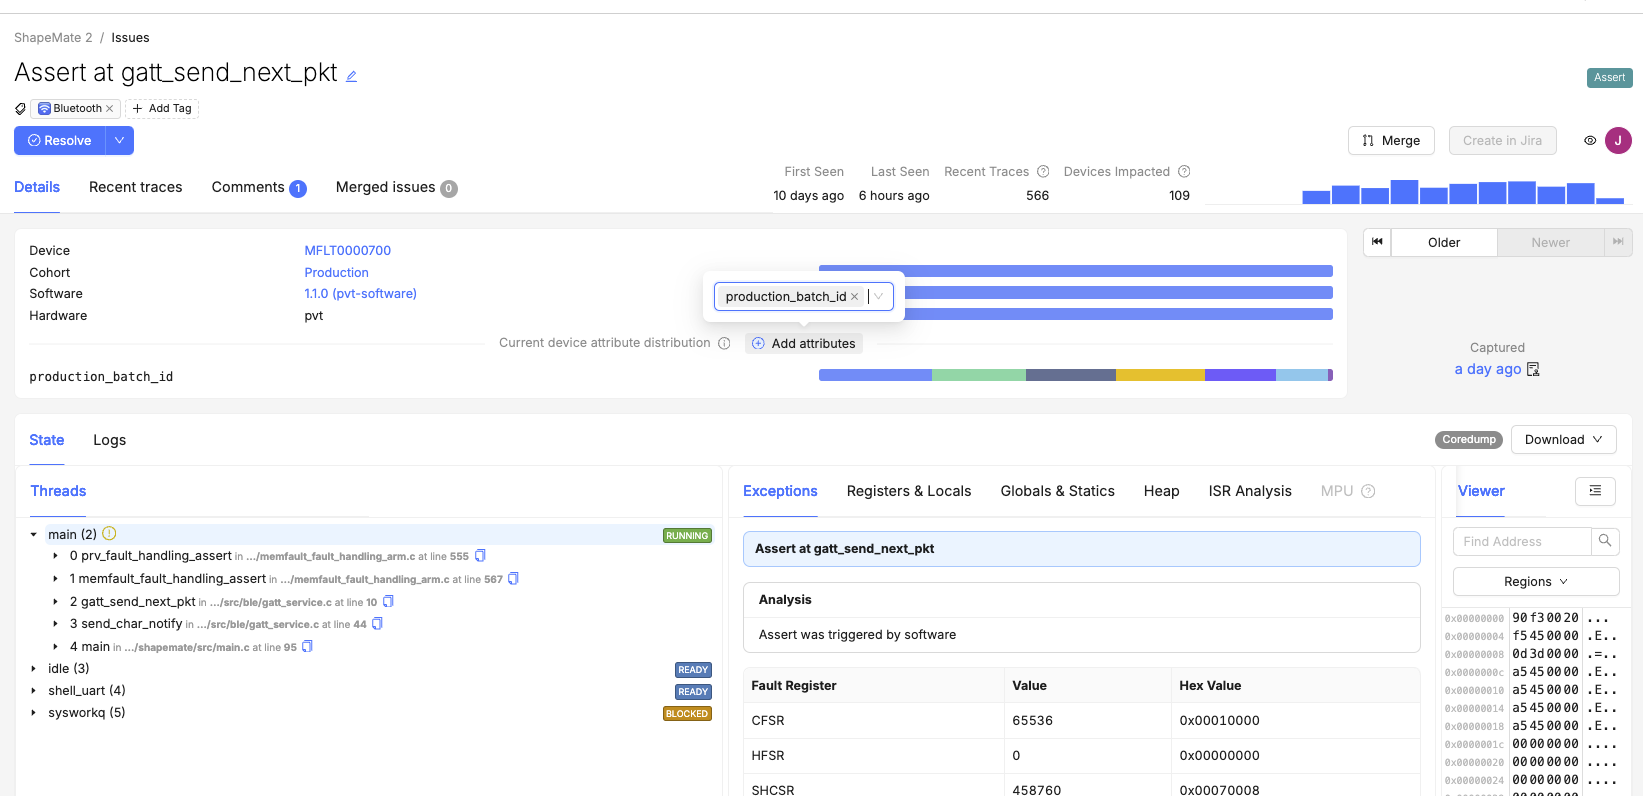Click the search icon beside Find Address
The height and width of the screenshot is (796, 1643).
[1604, 541]
